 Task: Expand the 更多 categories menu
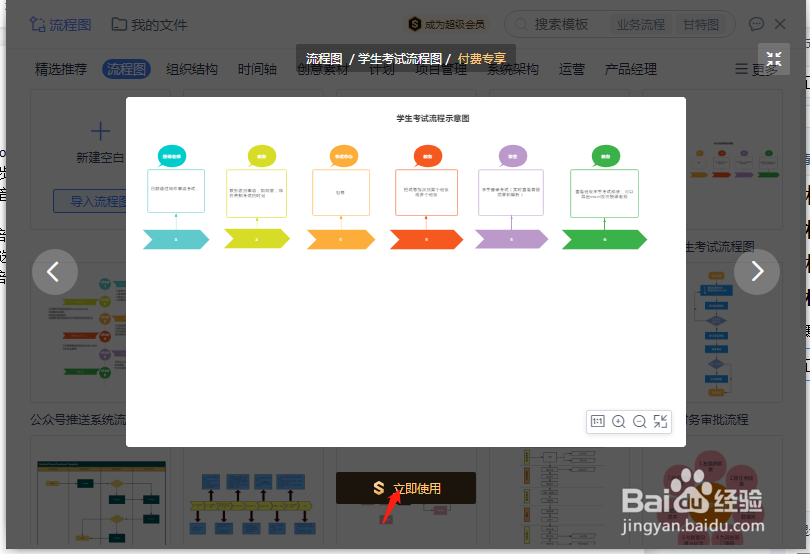[x=756, y=69]
